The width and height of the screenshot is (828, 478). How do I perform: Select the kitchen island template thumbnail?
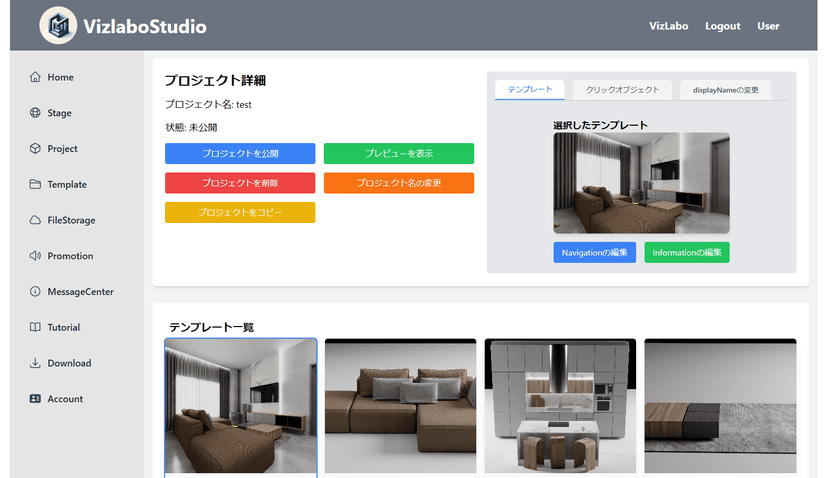pyautogui.click(x=560, y=406)
